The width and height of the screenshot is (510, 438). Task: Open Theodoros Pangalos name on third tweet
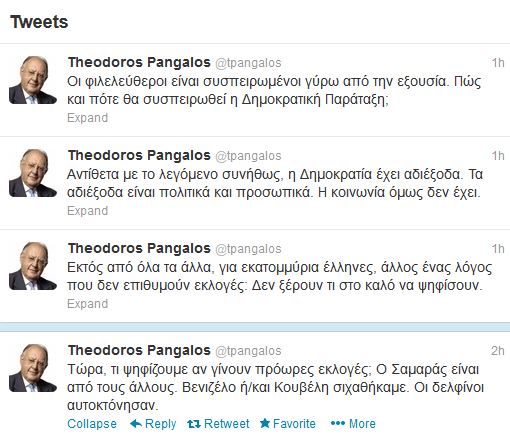(139, 248)
